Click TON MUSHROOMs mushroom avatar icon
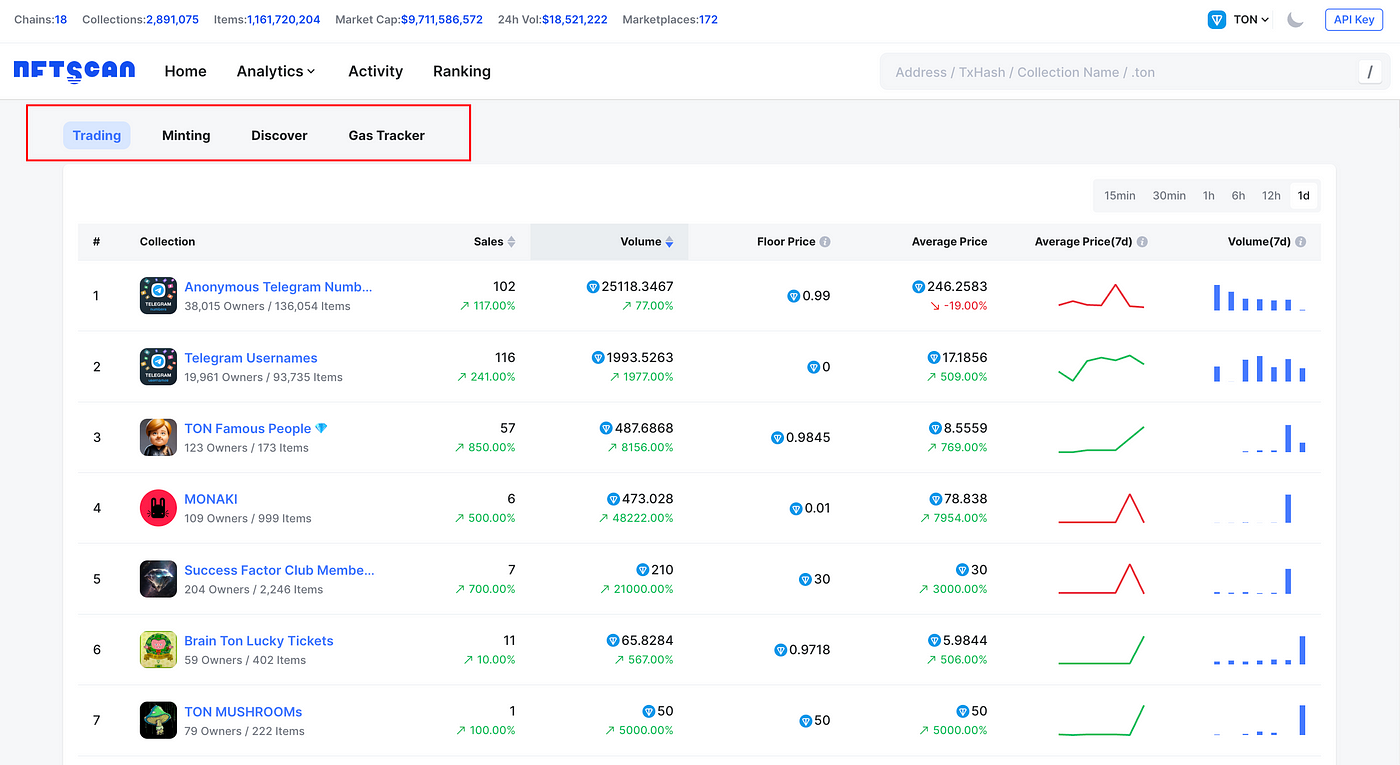 click(x=158, y=720)
